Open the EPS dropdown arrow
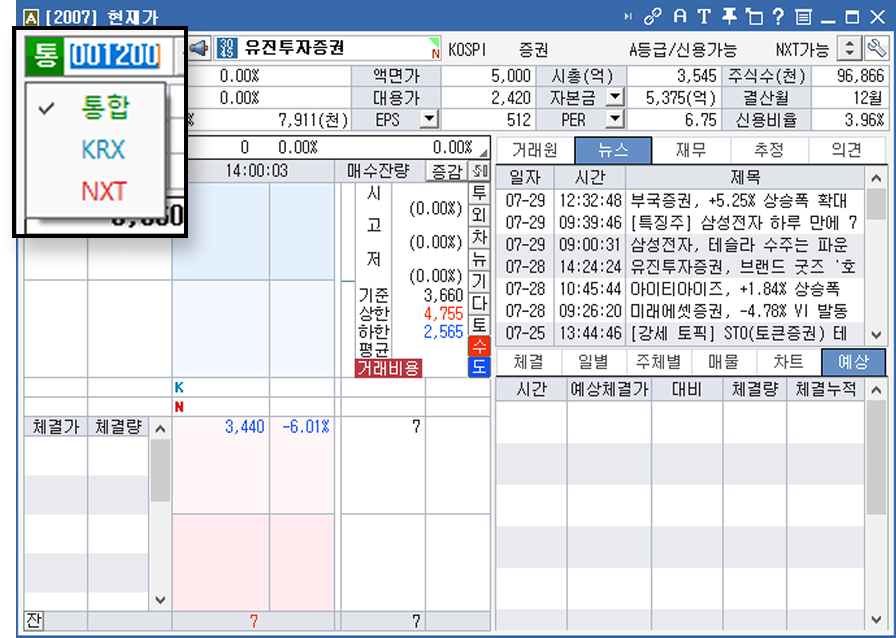Viewport: 896px width, 638px height. click(429, 120)
